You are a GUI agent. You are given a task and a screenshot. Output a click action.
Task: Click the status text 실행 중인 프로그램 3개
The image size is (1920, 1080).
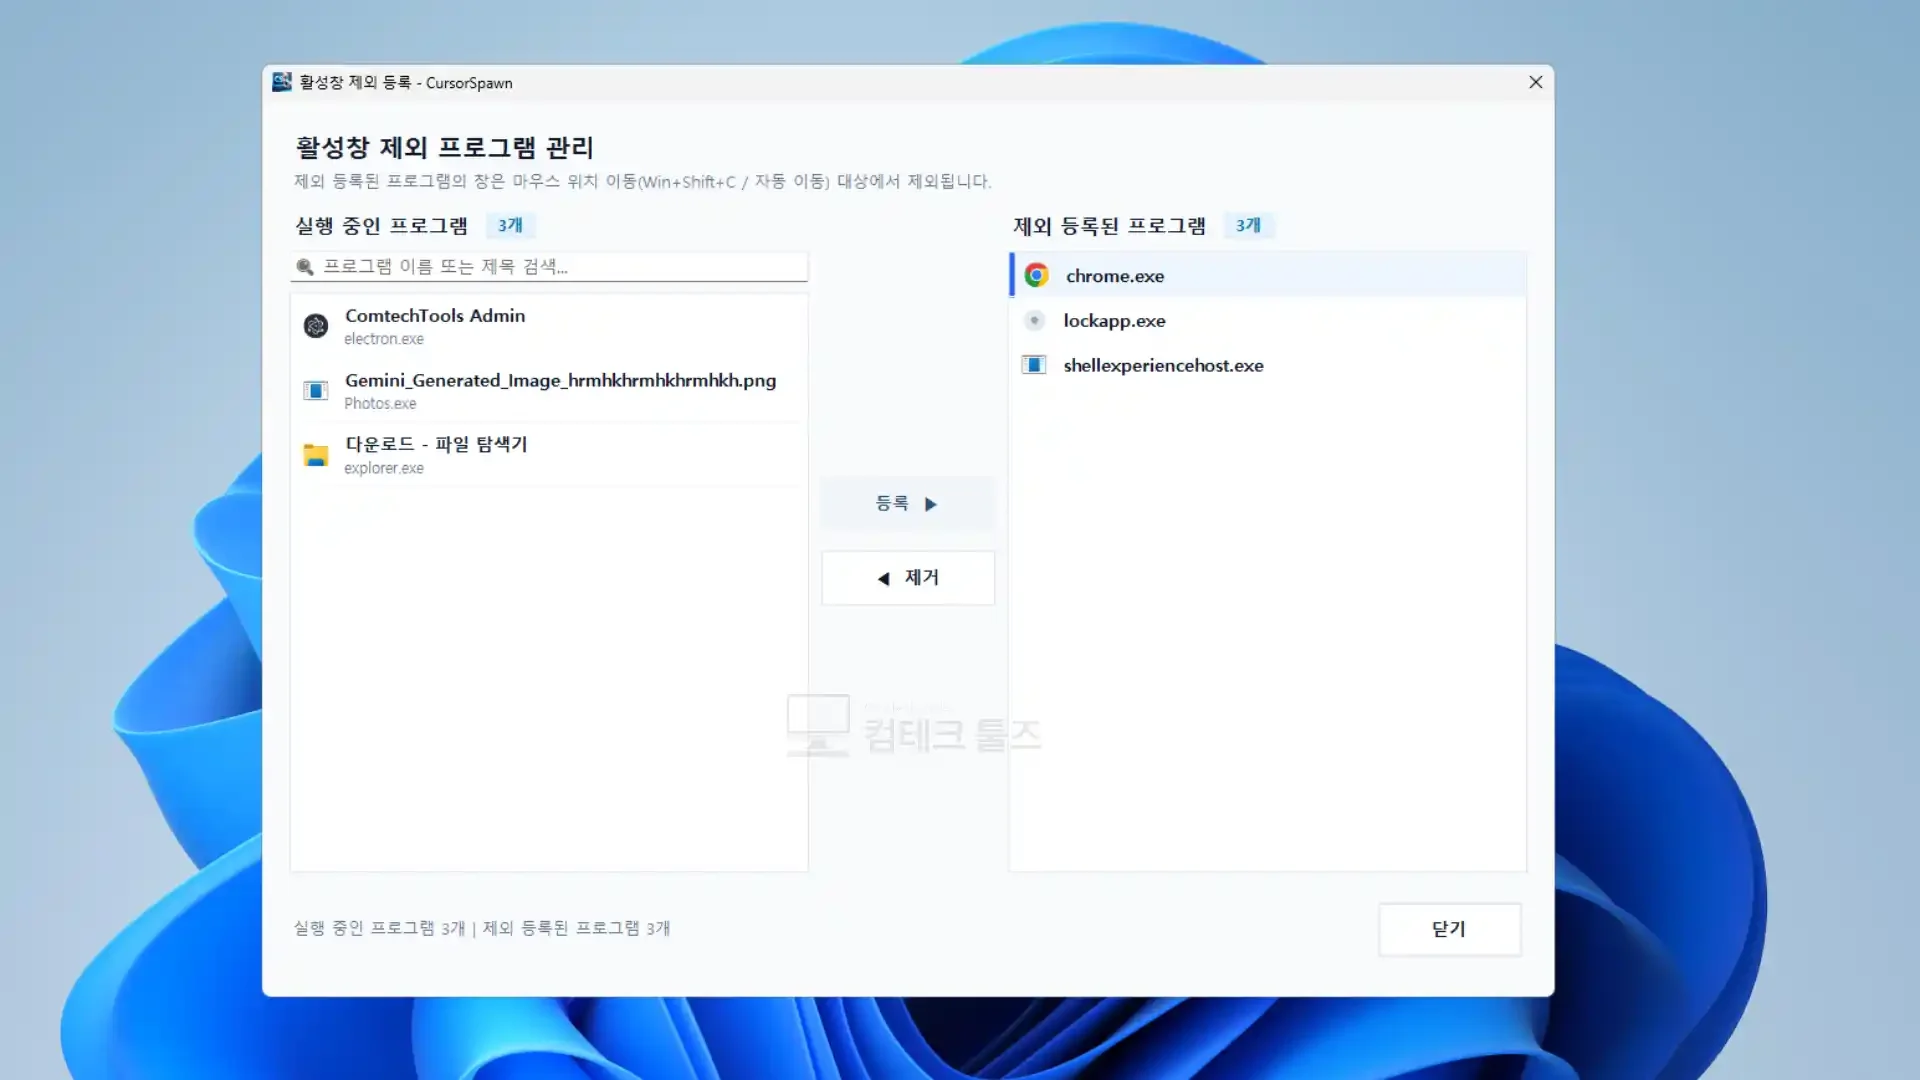(380, 928)
